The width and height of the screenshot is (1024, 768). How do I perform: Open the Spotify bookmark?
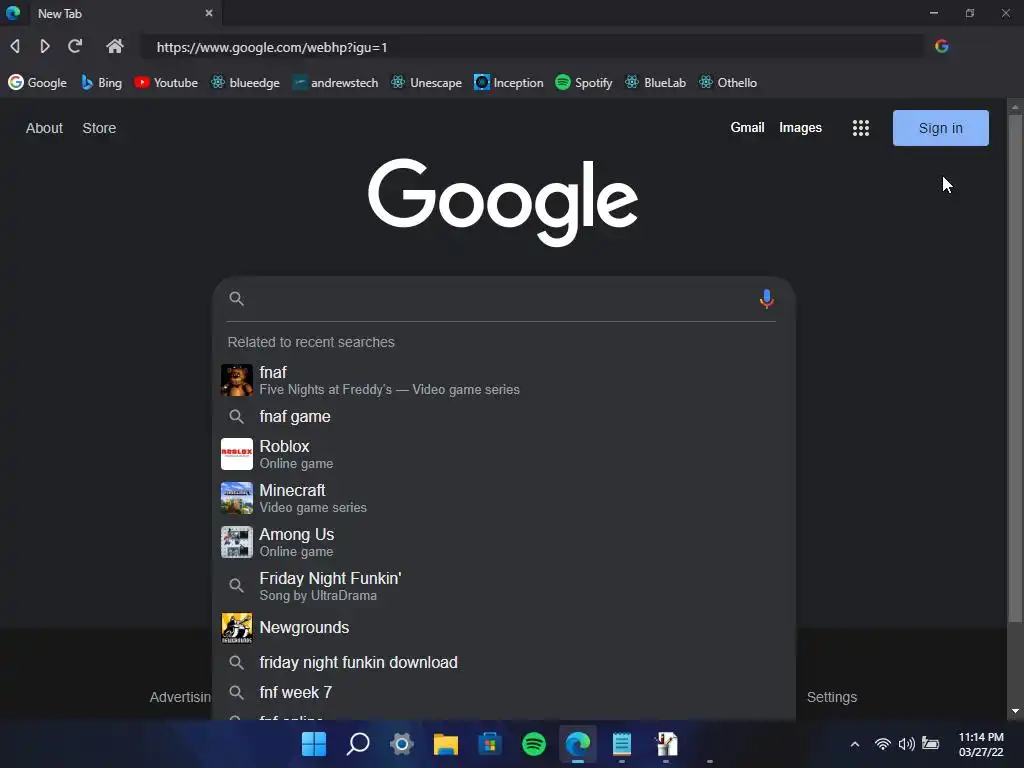[584, 82]
